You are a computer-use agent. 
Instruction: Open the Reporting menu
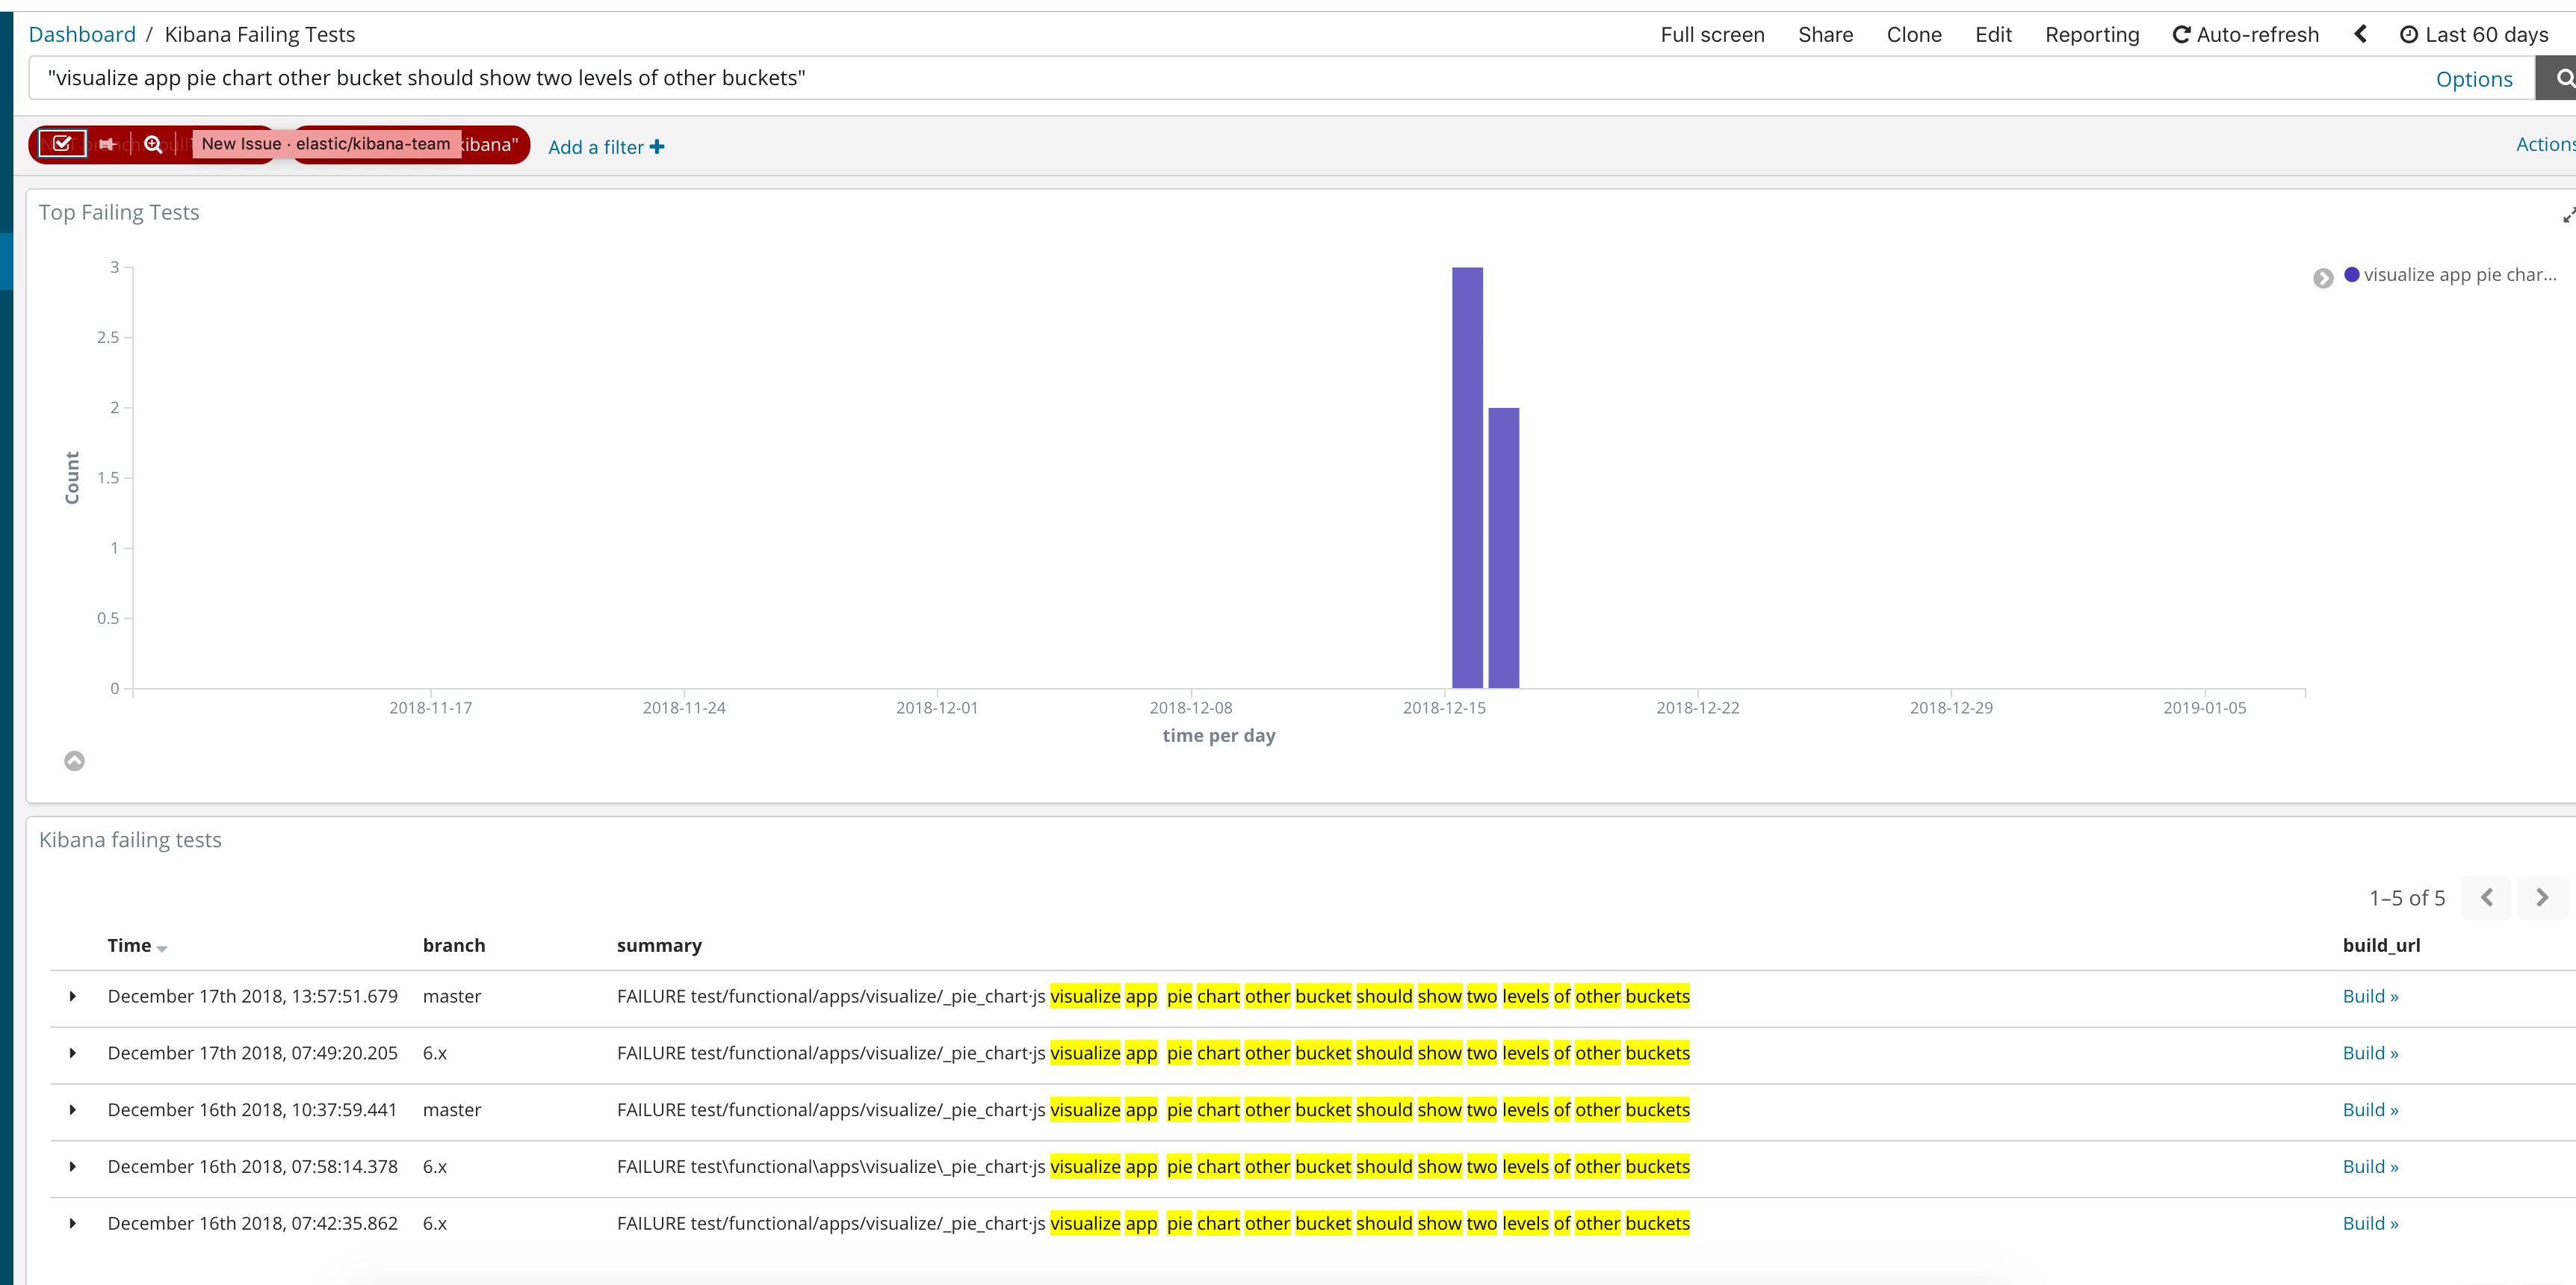pos(2092,34)
